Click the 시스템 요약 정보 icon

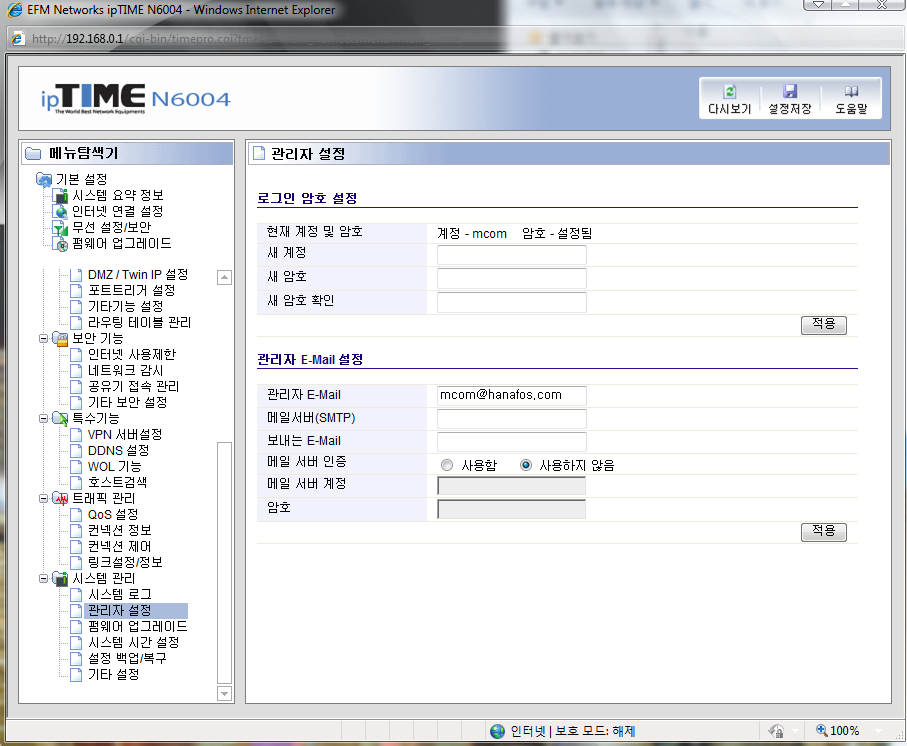[61, 195]
